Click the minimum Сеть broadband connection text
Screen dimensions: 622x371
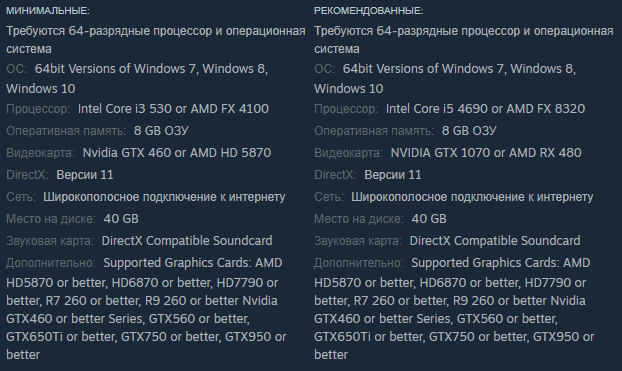[164, 197]
